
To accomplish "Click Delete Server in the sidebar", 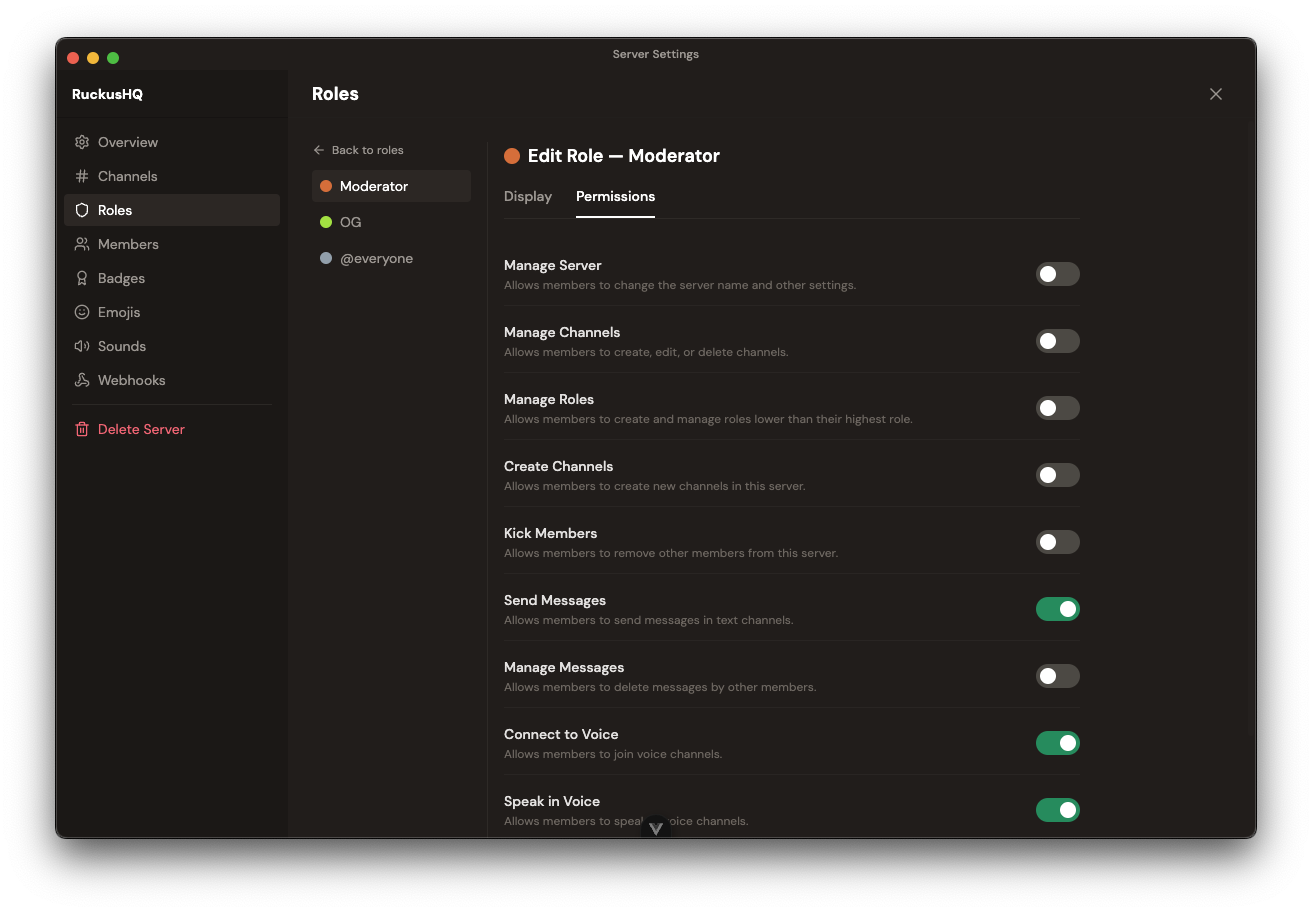I will point(140,429).
